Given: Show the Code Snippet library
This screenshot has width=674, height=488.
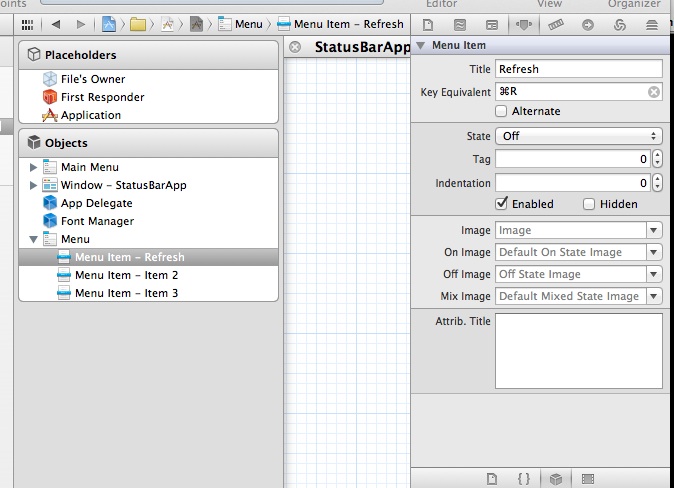Looking at the screenshot, I should coord(524,479).
